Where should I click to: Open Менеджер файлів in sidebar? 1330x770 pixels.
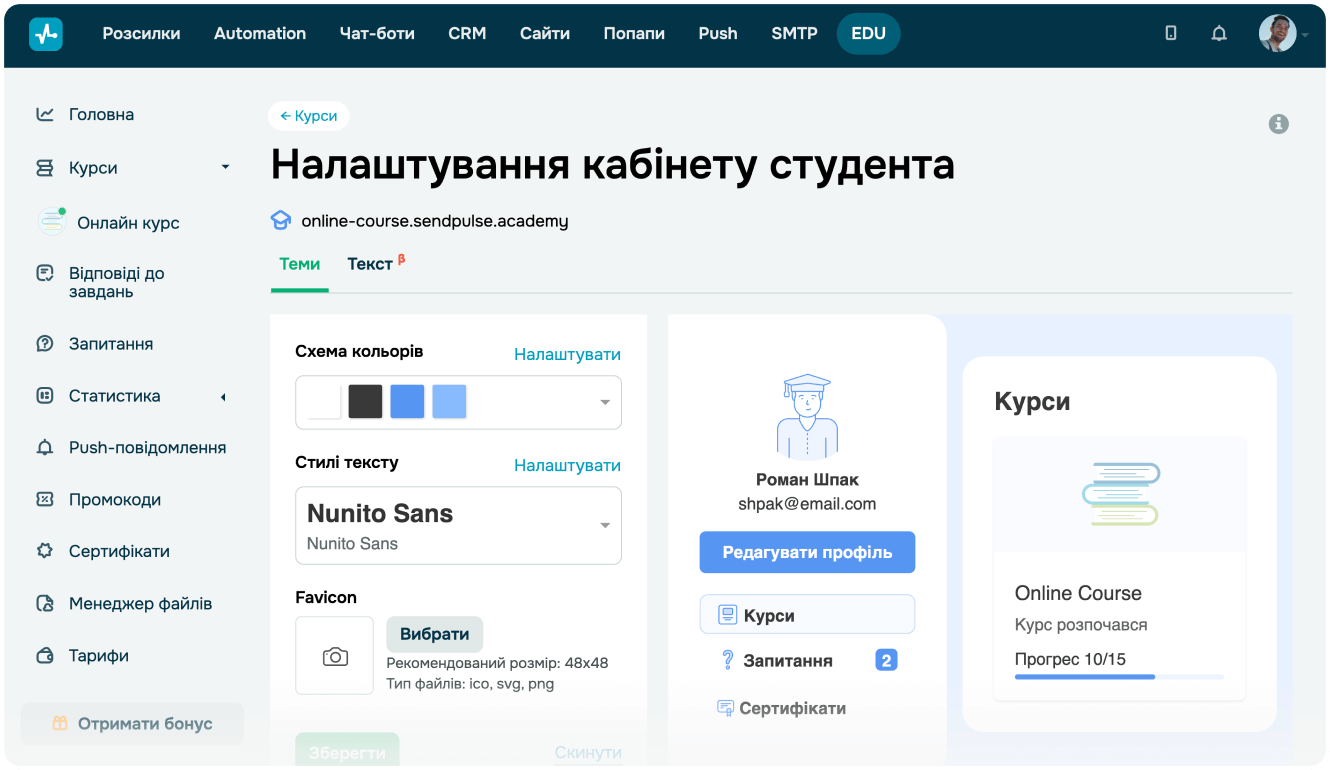tap(140, 603)
